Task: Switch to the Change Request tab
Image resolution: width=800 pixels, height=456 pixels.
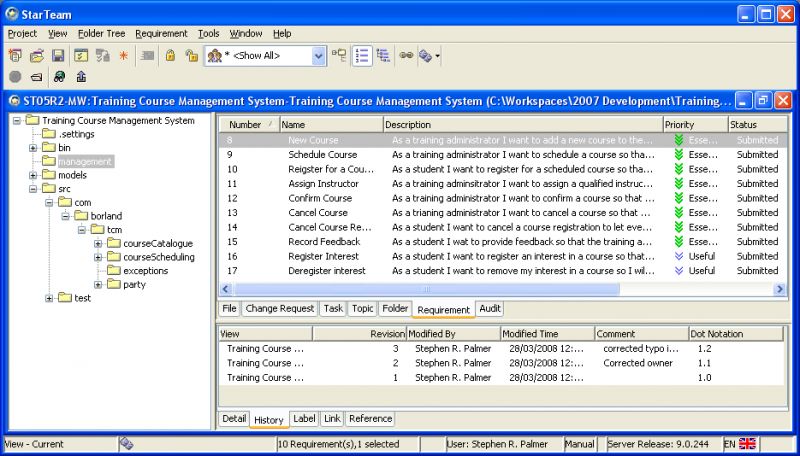Action: [279, 309]
